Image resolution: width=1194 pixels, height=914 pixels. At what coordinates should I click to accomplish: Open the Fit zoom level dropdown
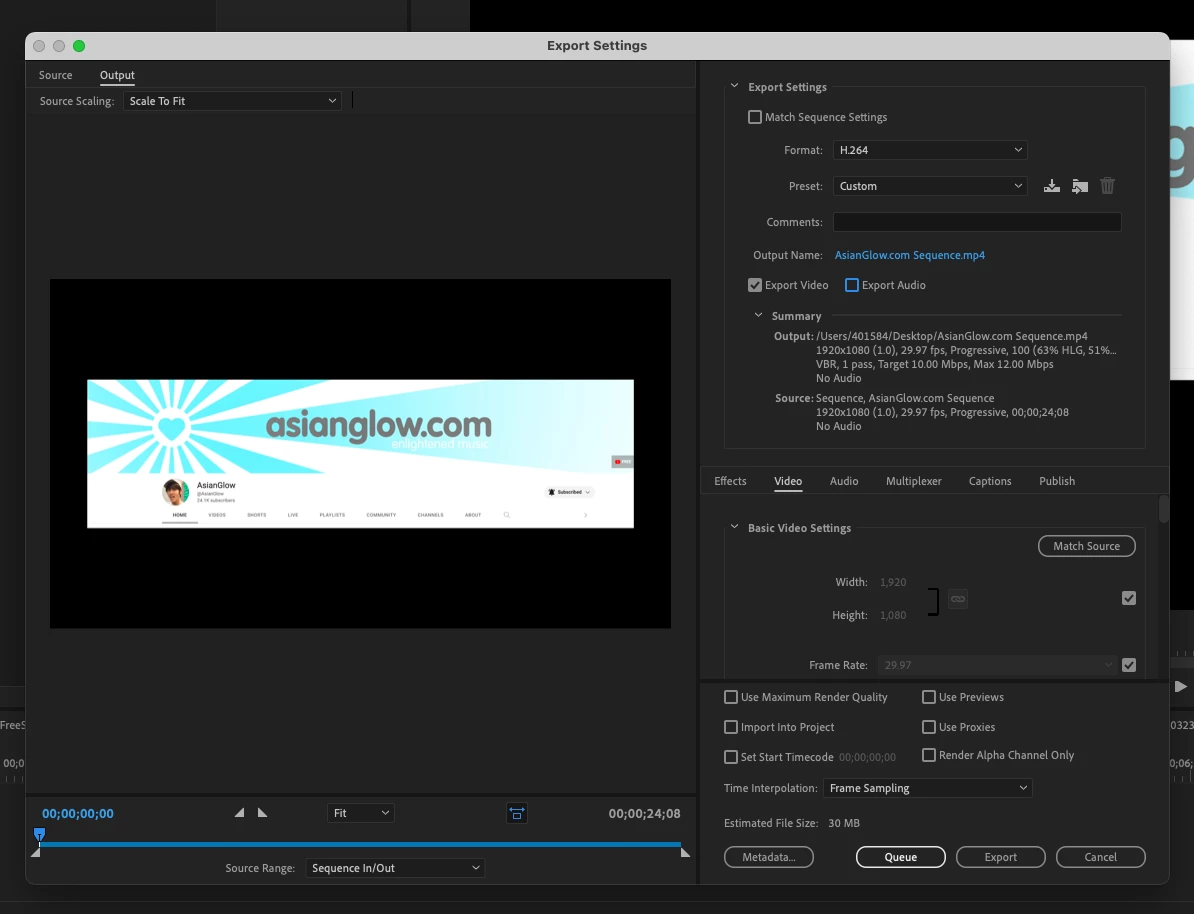(x=361, y=813)
